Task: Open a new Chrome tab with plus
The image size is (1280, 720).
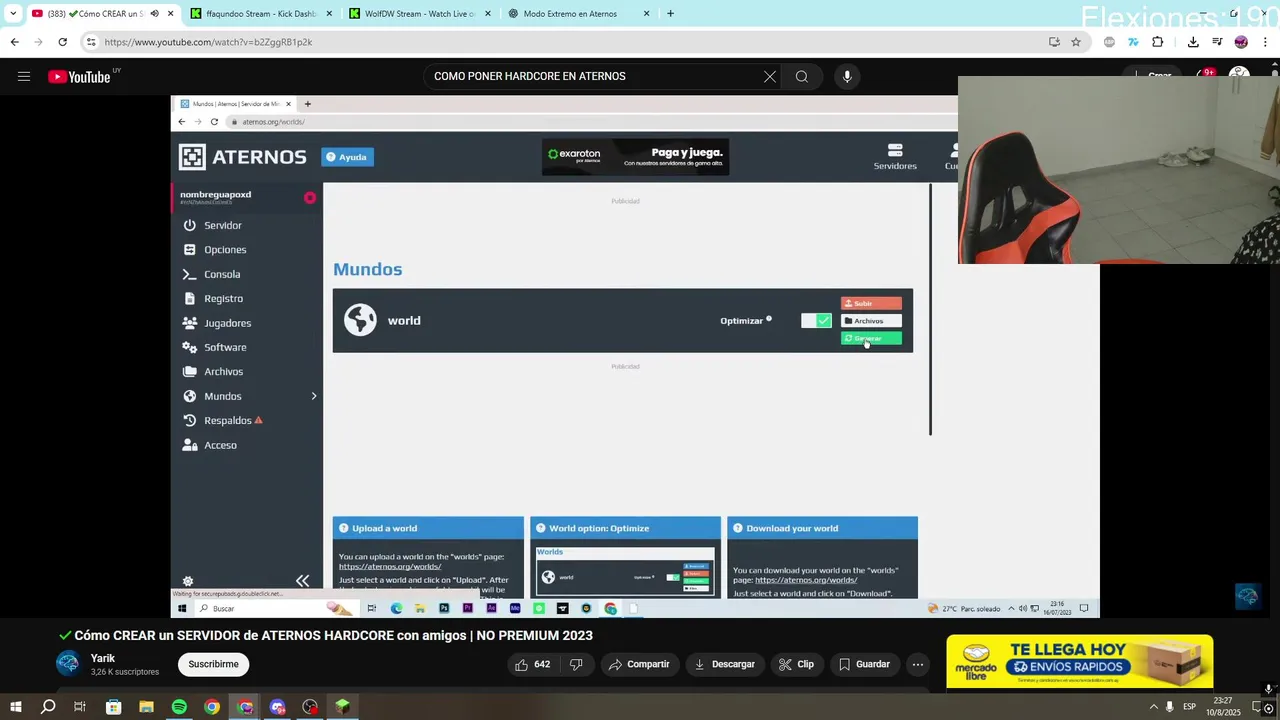Action: click(670, 14)
